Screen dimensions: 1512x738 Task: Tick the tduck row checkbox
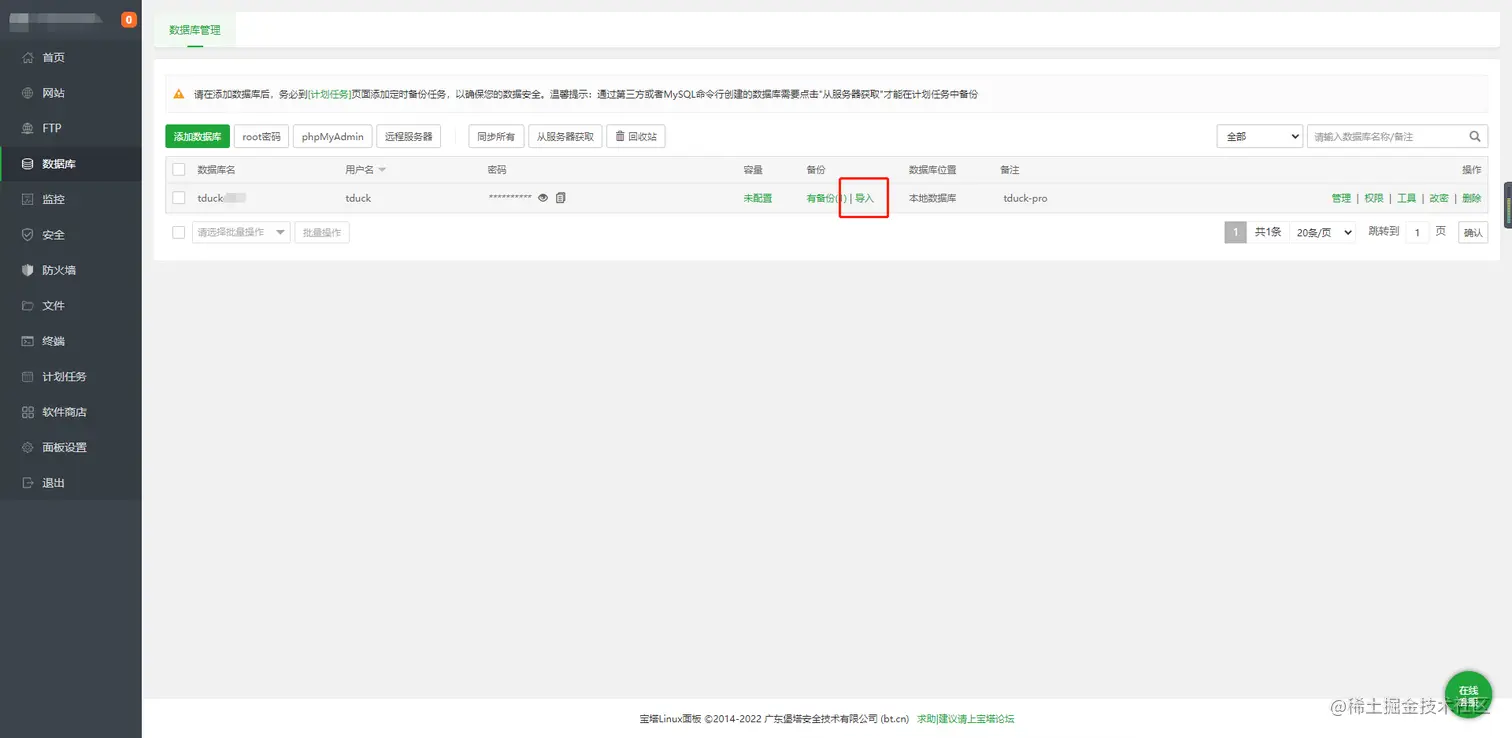tap(179, 198)
